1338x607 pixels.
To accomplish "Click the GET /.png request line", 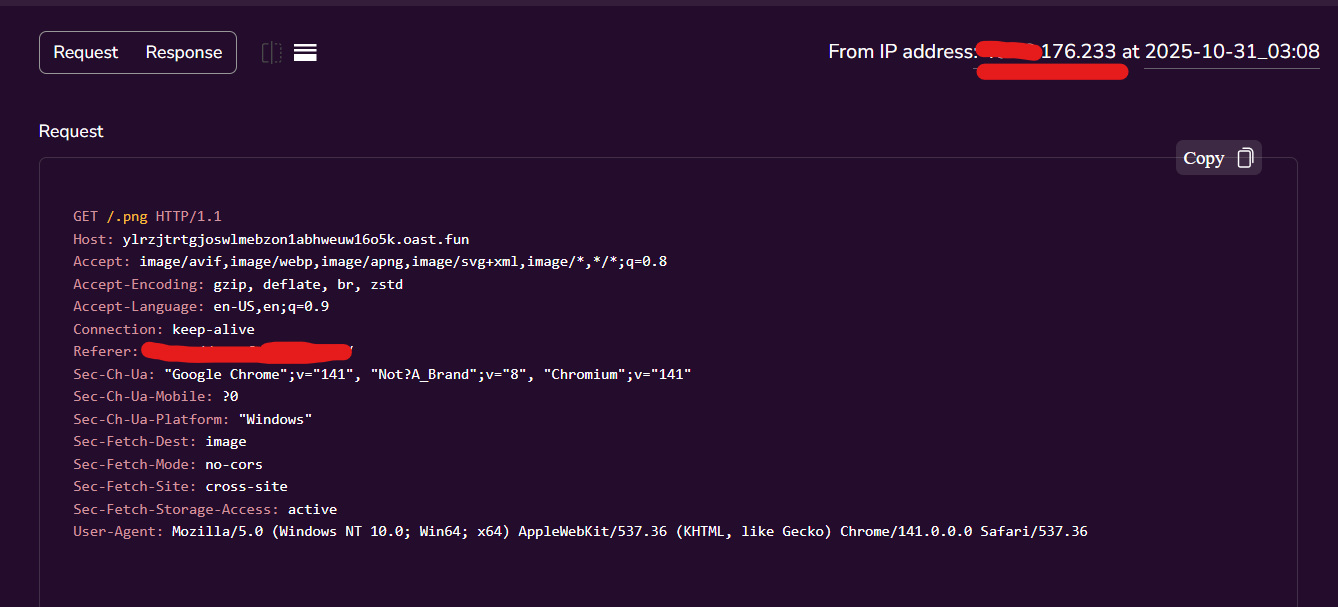I will 147,216.
